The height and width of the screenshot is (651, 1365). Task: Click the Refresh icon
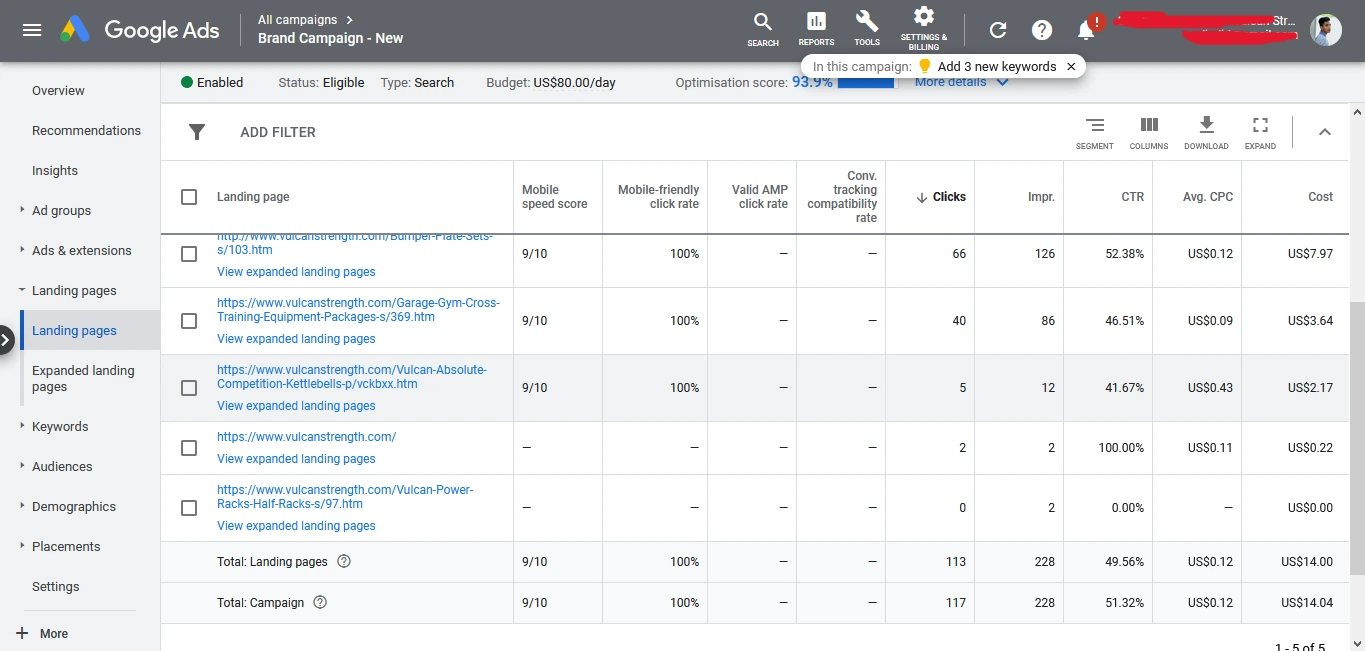pyautogui.click(x=998, y=30)
